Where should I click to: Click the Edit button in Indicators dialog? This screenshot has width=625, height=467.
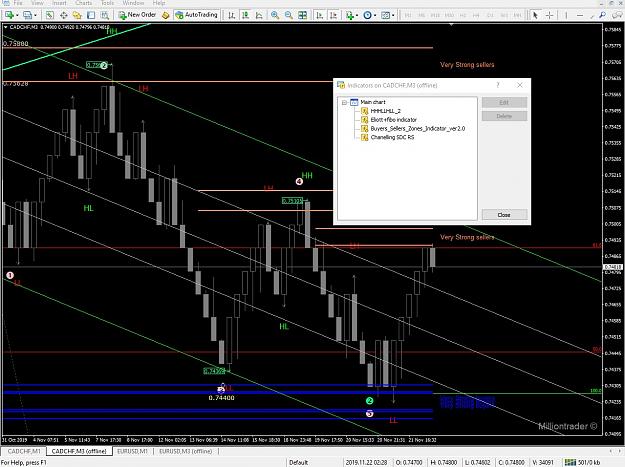504,103
